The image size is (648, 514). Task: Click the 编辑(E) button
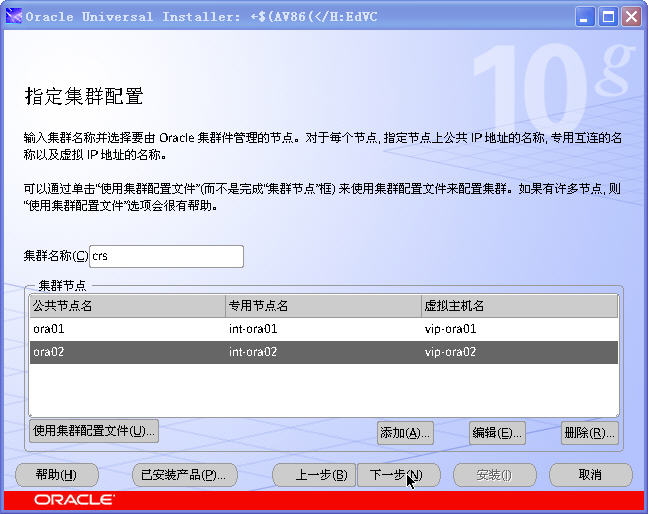point(497,433)
